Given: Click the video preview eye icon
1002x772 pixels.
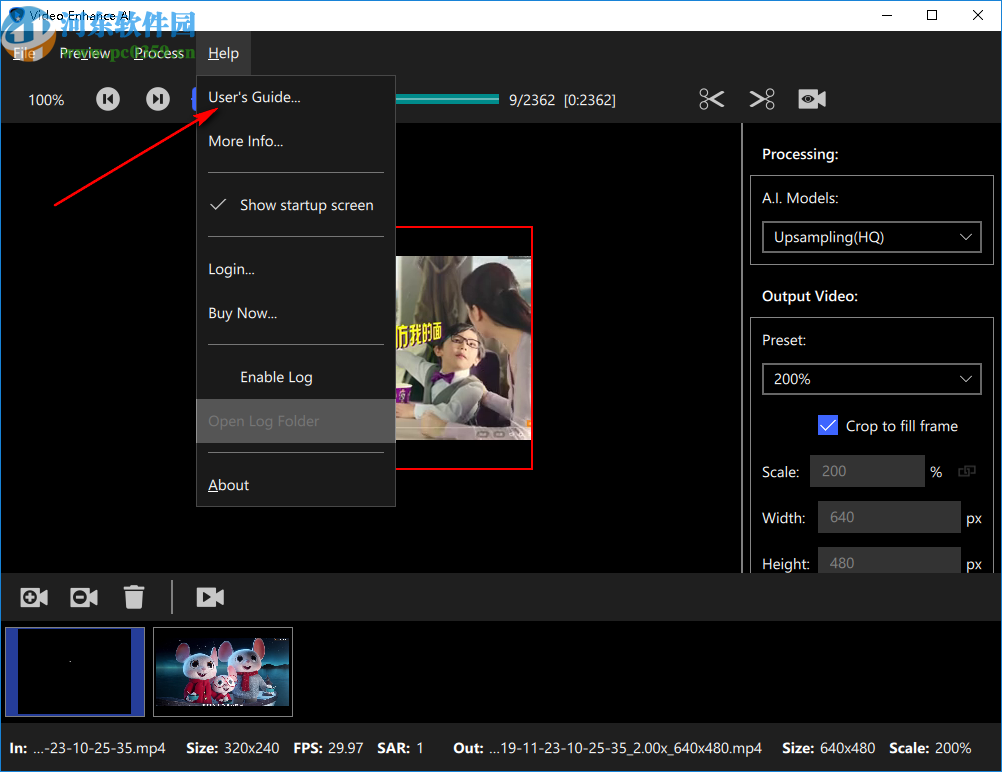Looking at the screenshot, I should [x=811, y=99].
